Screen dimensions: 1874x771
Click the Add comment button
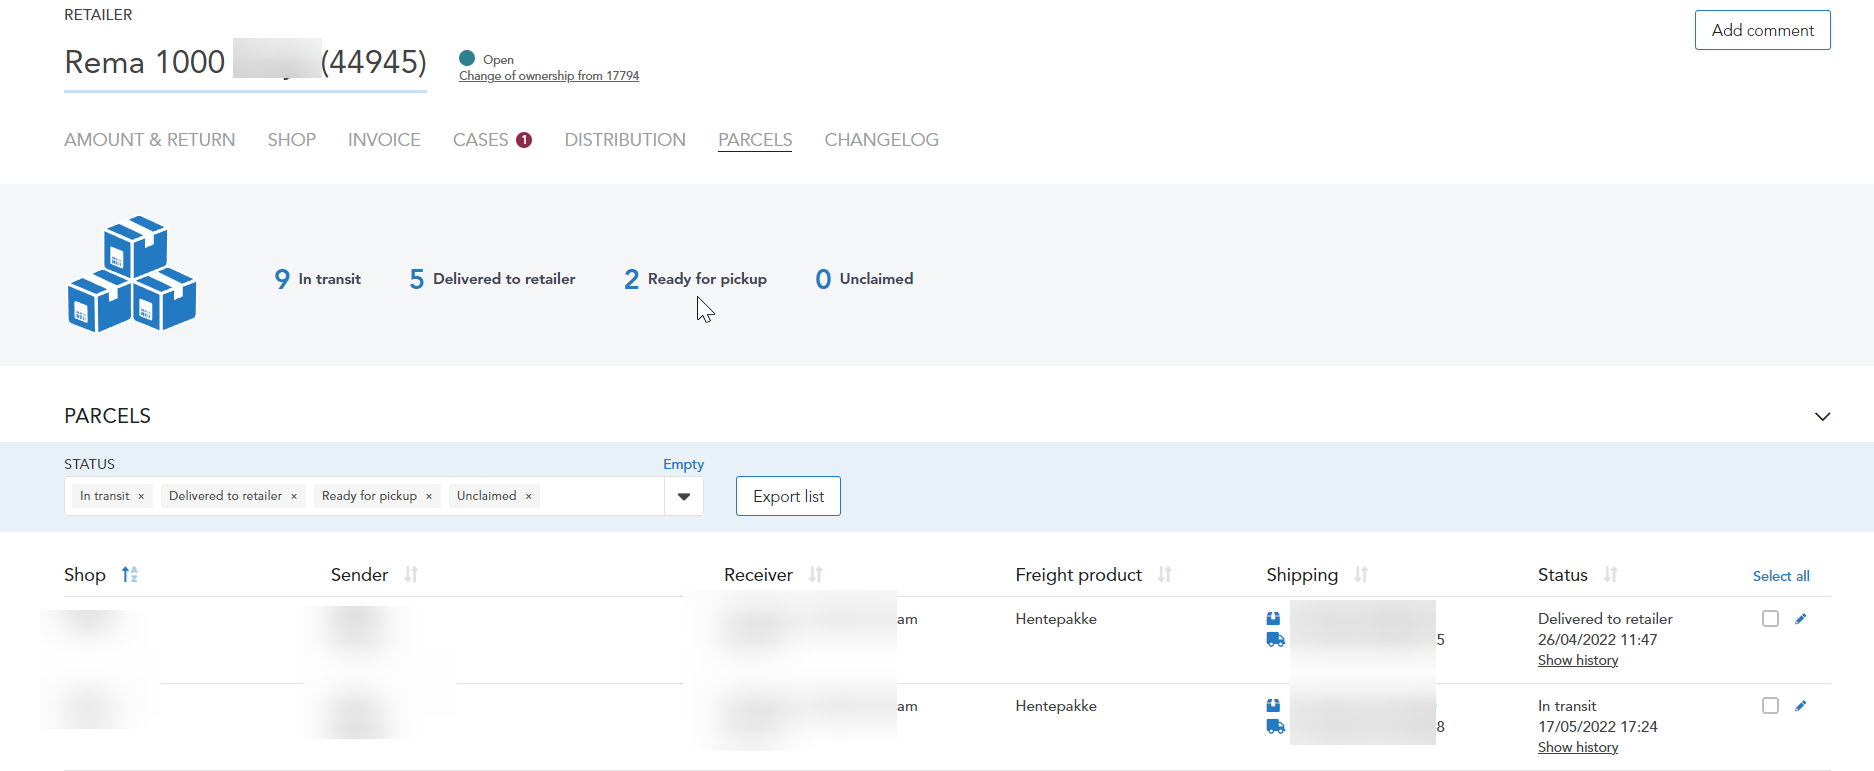(x=1763, y=30)
